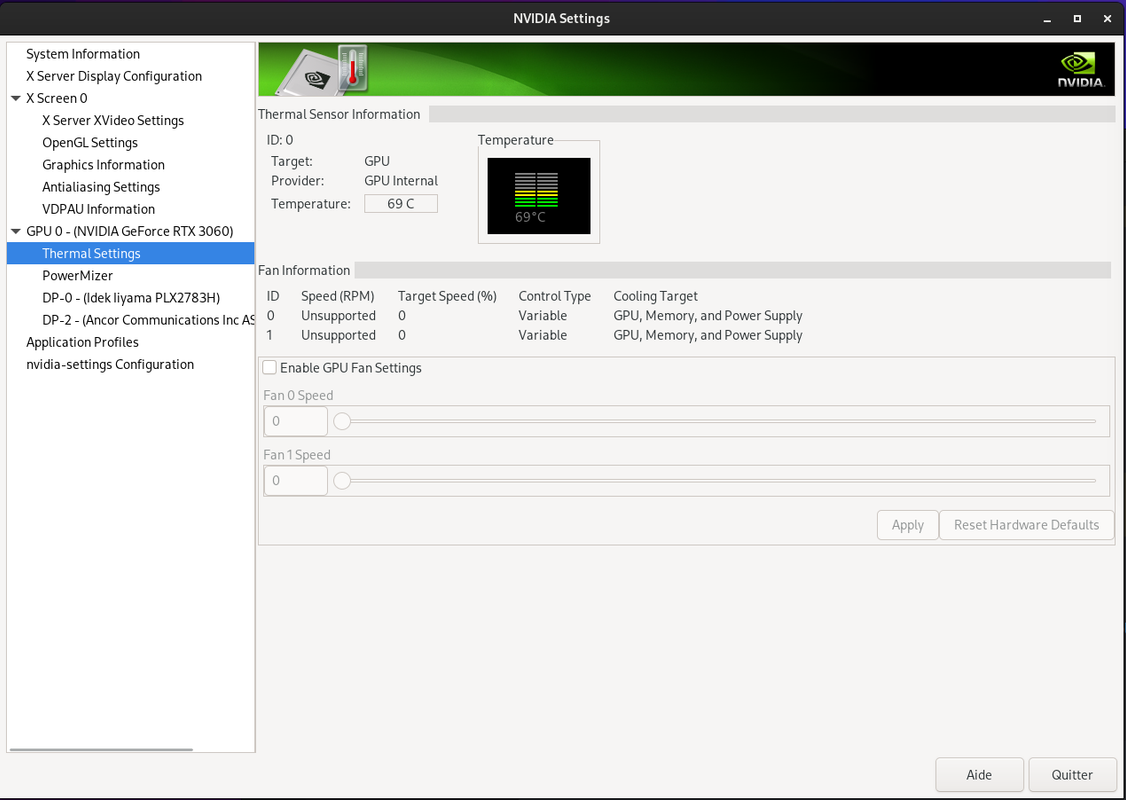Screen dimensions: 1126x800
Task: Enable the GPU Fan Settings checkbox
Action: (x=270, y=368)
